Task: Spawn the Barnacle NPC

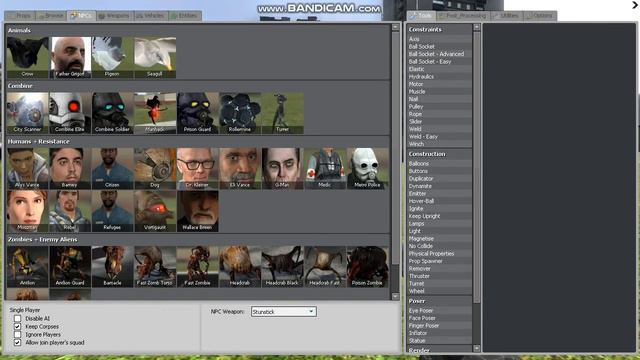Action: click(x=112, y=266)
